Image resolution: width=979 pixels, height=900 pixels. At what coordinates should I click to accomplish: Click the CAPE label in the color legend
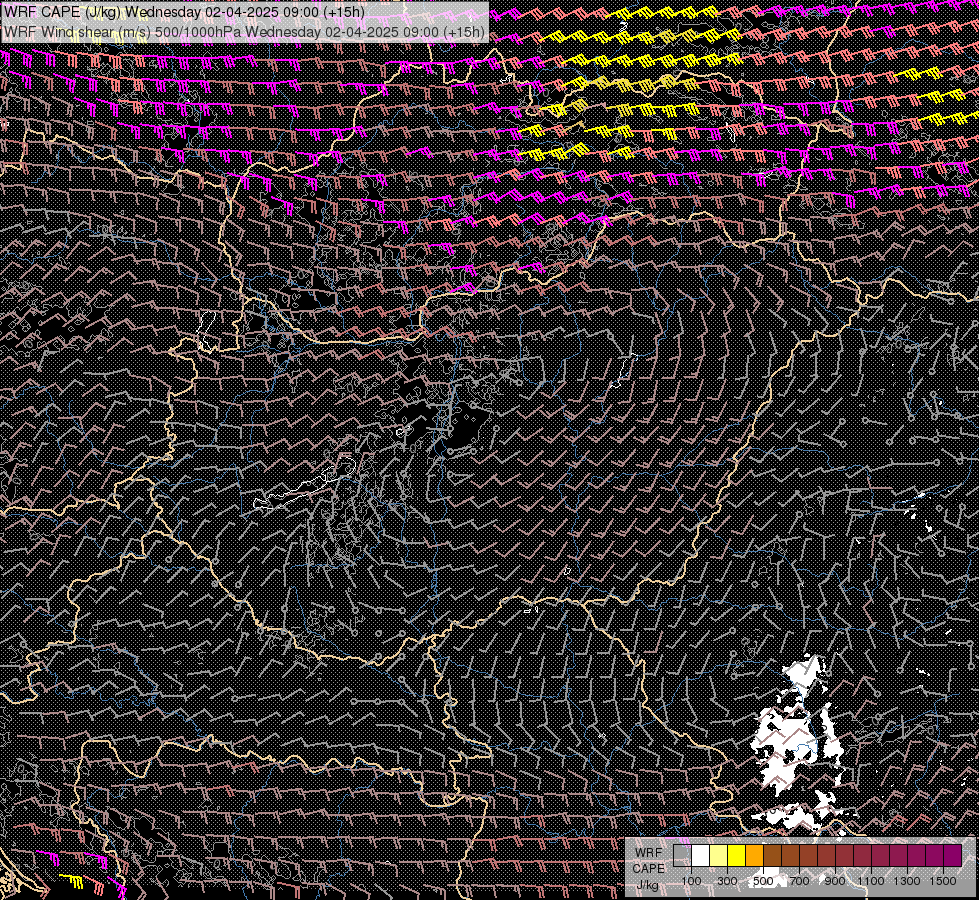[649, 868]
